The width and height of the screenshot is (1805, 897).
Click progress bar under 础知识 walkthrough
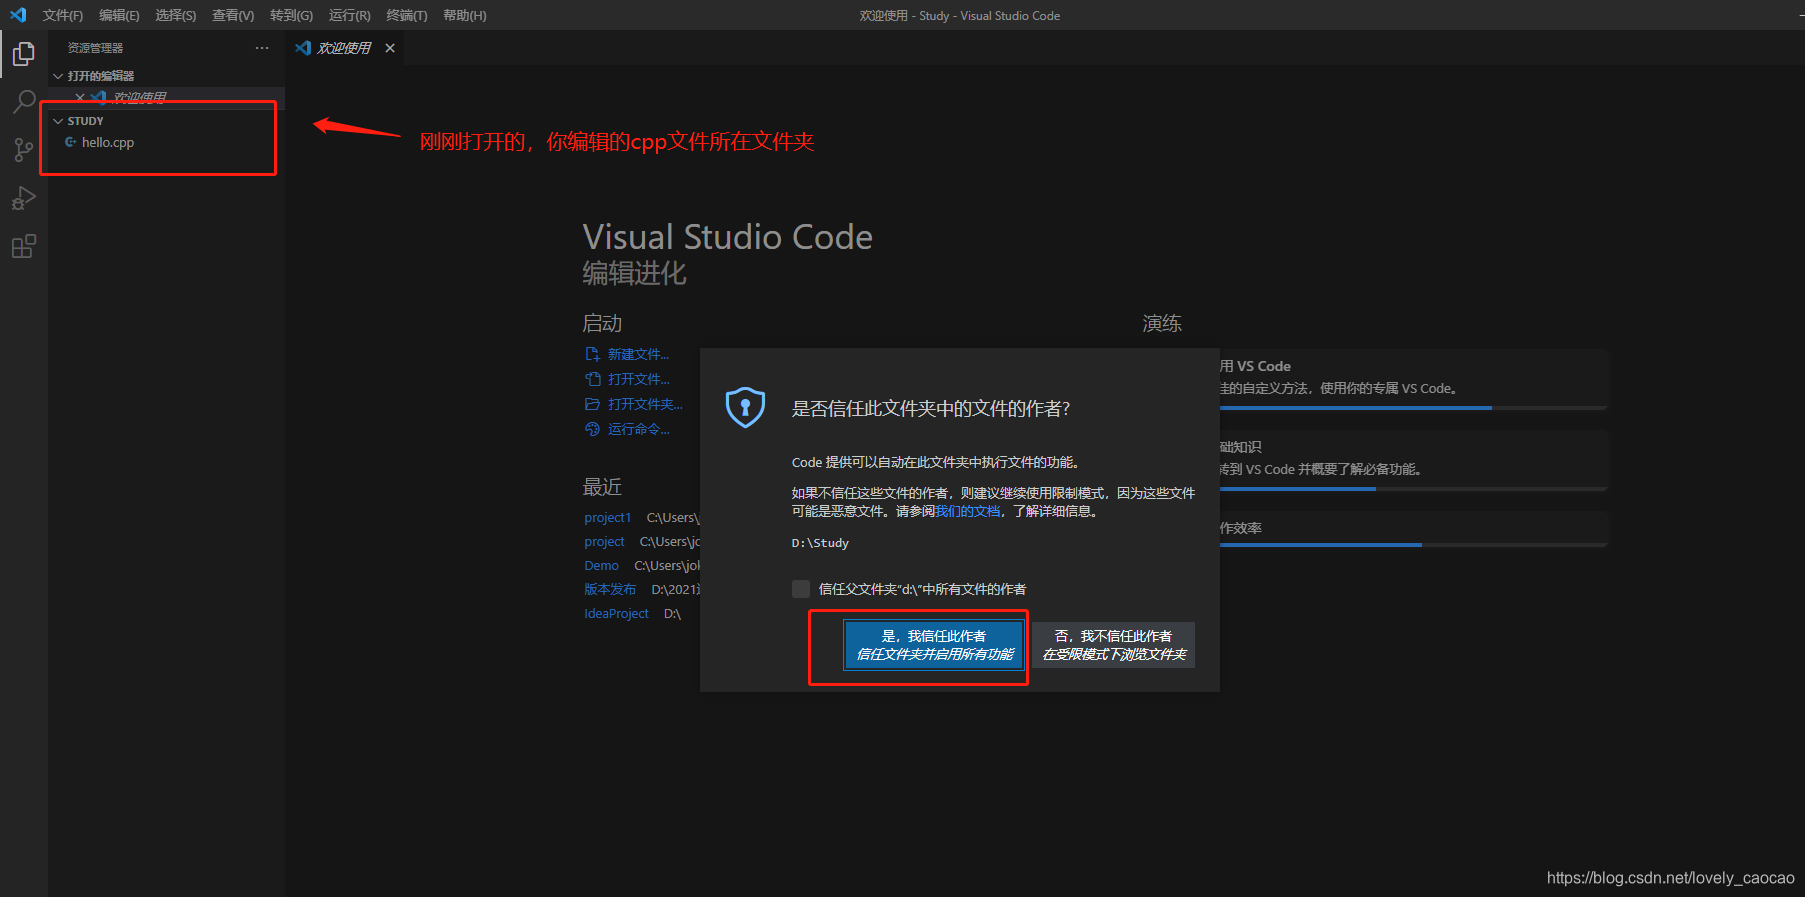[x=1413, y=489]
